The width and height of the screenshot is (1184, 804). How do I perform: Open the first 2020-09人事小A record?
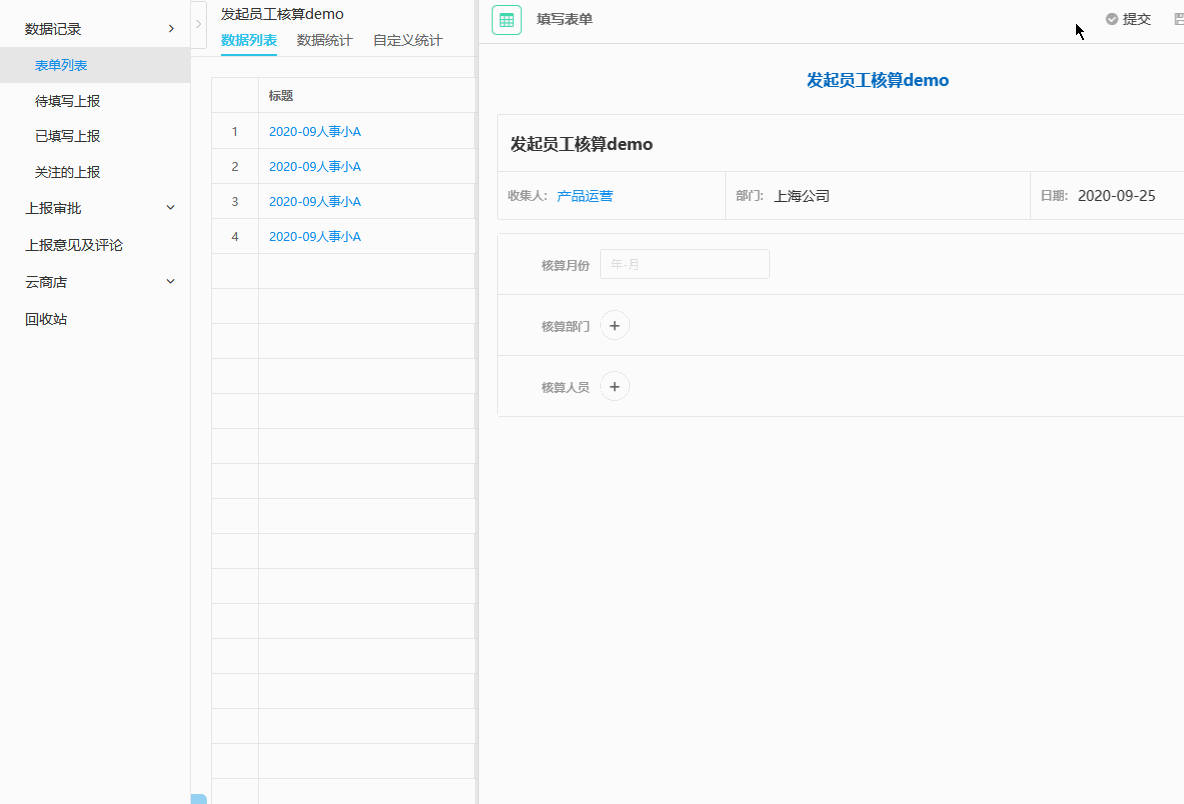(x=314, y=131)
